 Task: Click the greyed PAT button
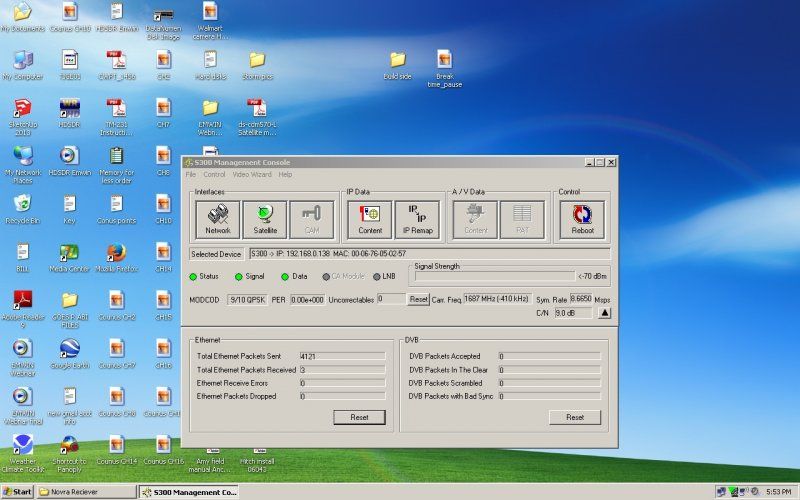[x=522, y=220]
